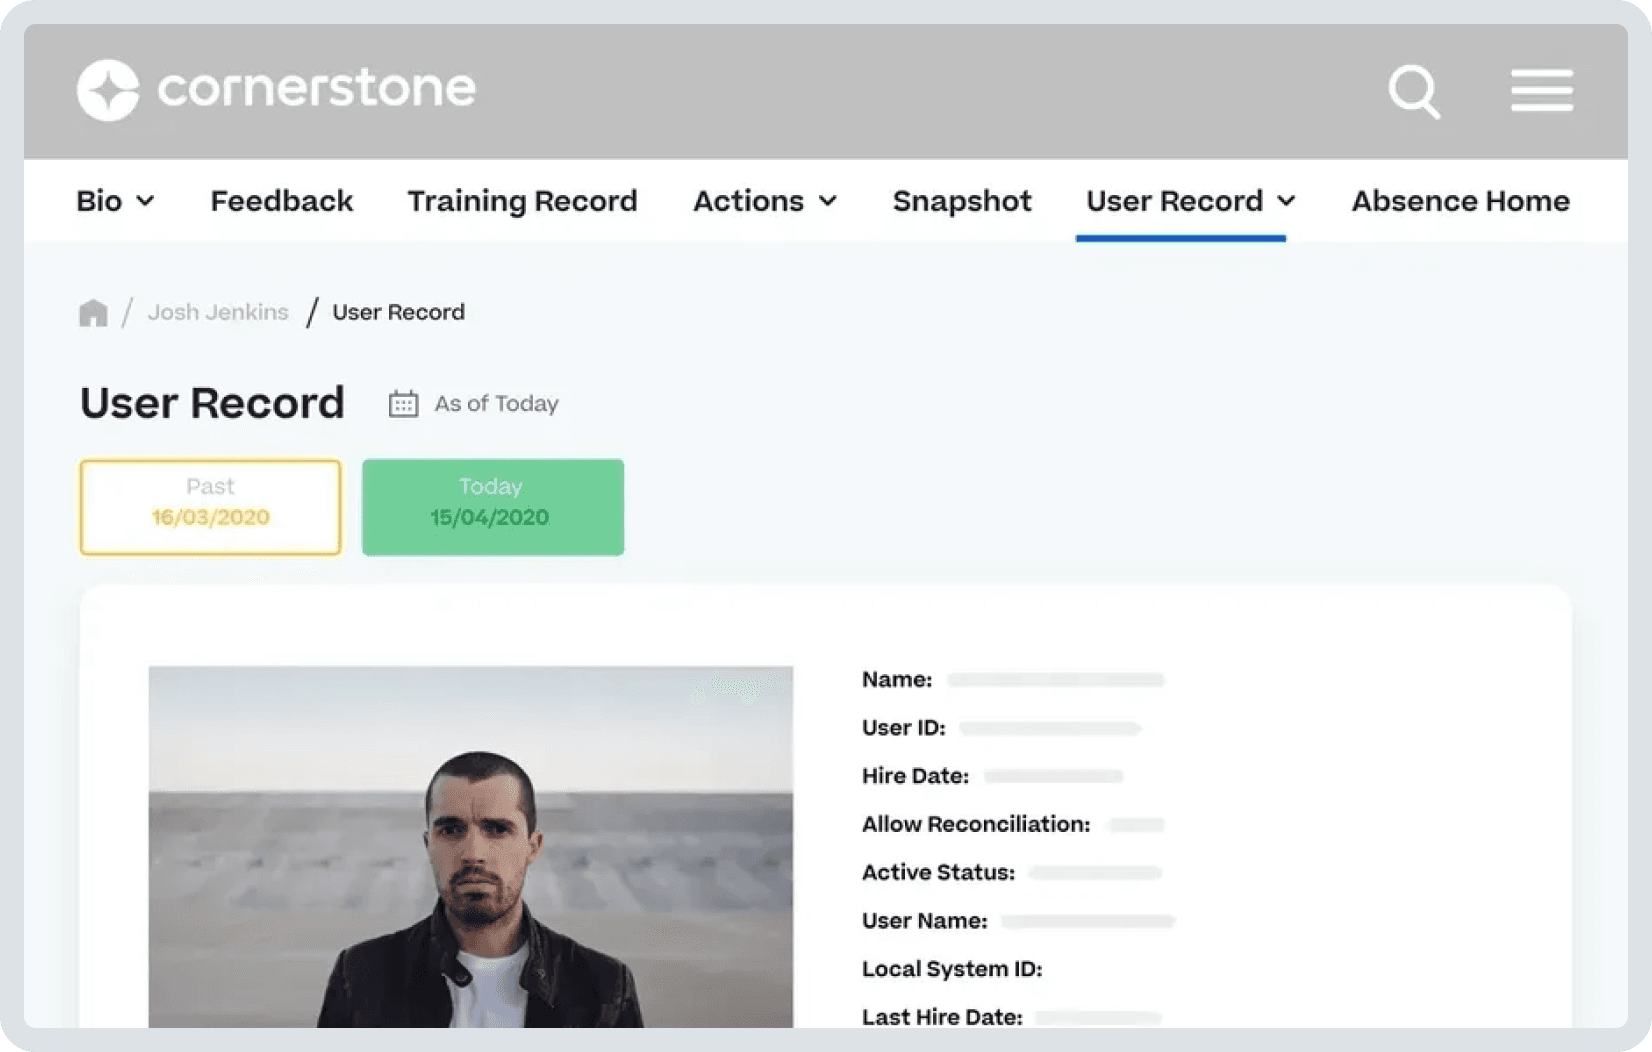This screenshot has height=1052, width=1652.
Task: Go to the Snapshot tab
Action: (x=961, y=201)
